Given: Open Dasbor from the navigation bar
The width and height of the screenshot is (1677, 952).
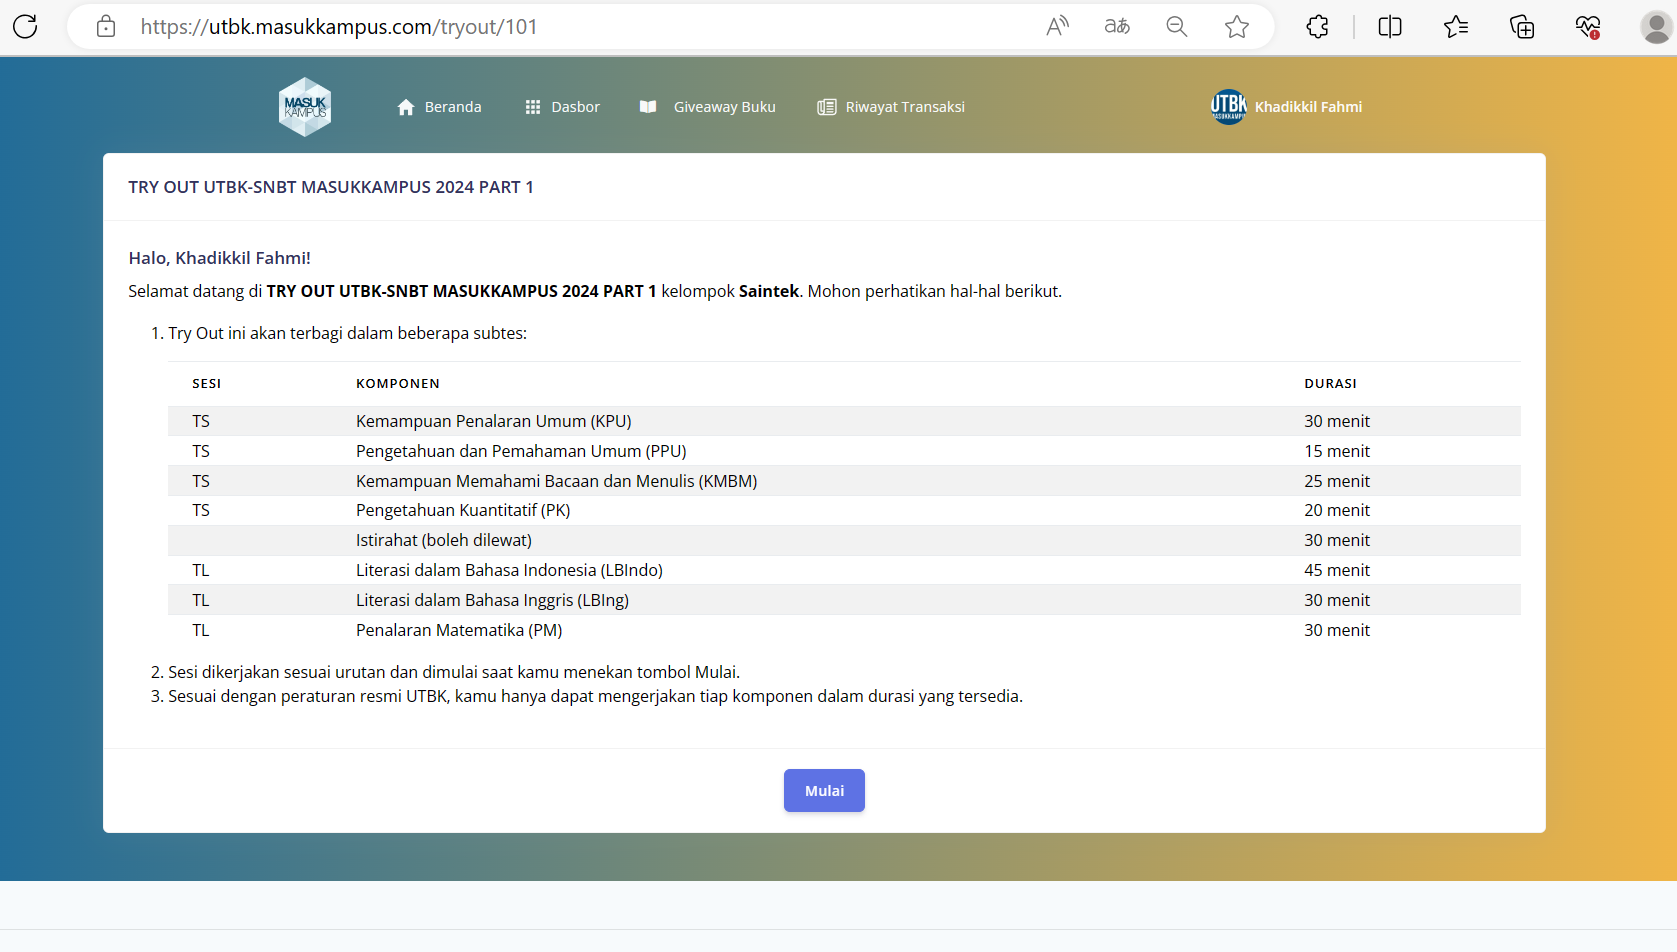Looking at the screenshot, I should click(562, 107).
